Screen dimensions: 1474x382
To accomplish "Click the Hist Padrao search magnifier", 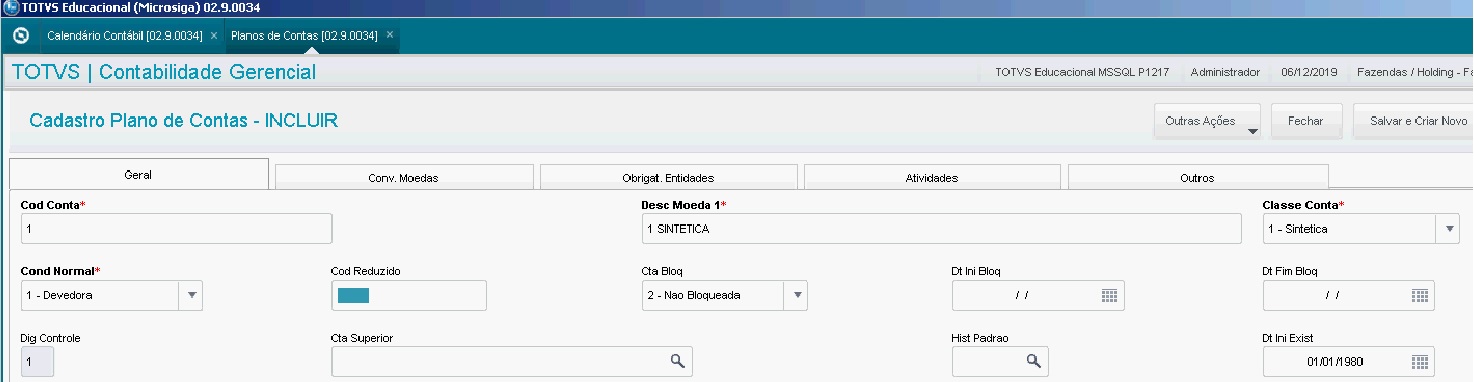I will pos(1033,361).
